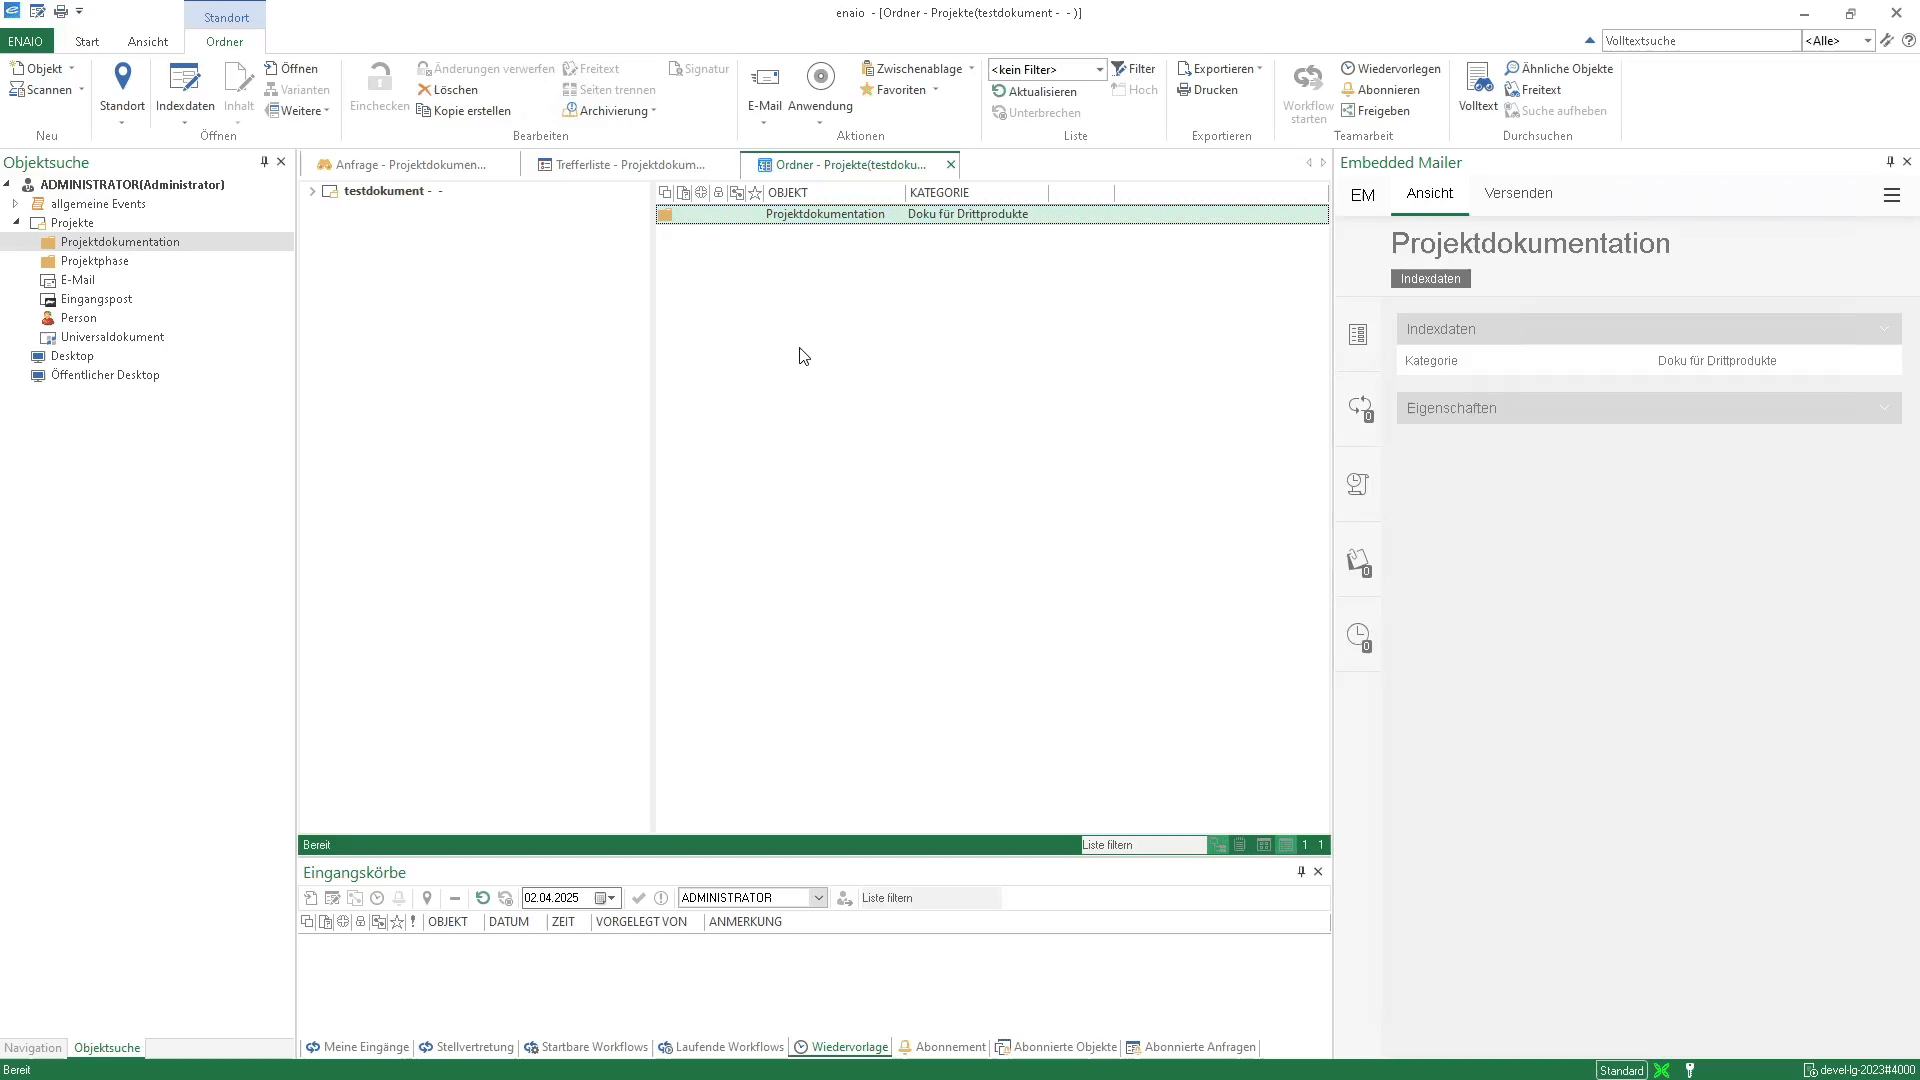The image size is (1920, 1080).
Task: Click Löschen in the Bearbeiten group
Action: point(447,90)
